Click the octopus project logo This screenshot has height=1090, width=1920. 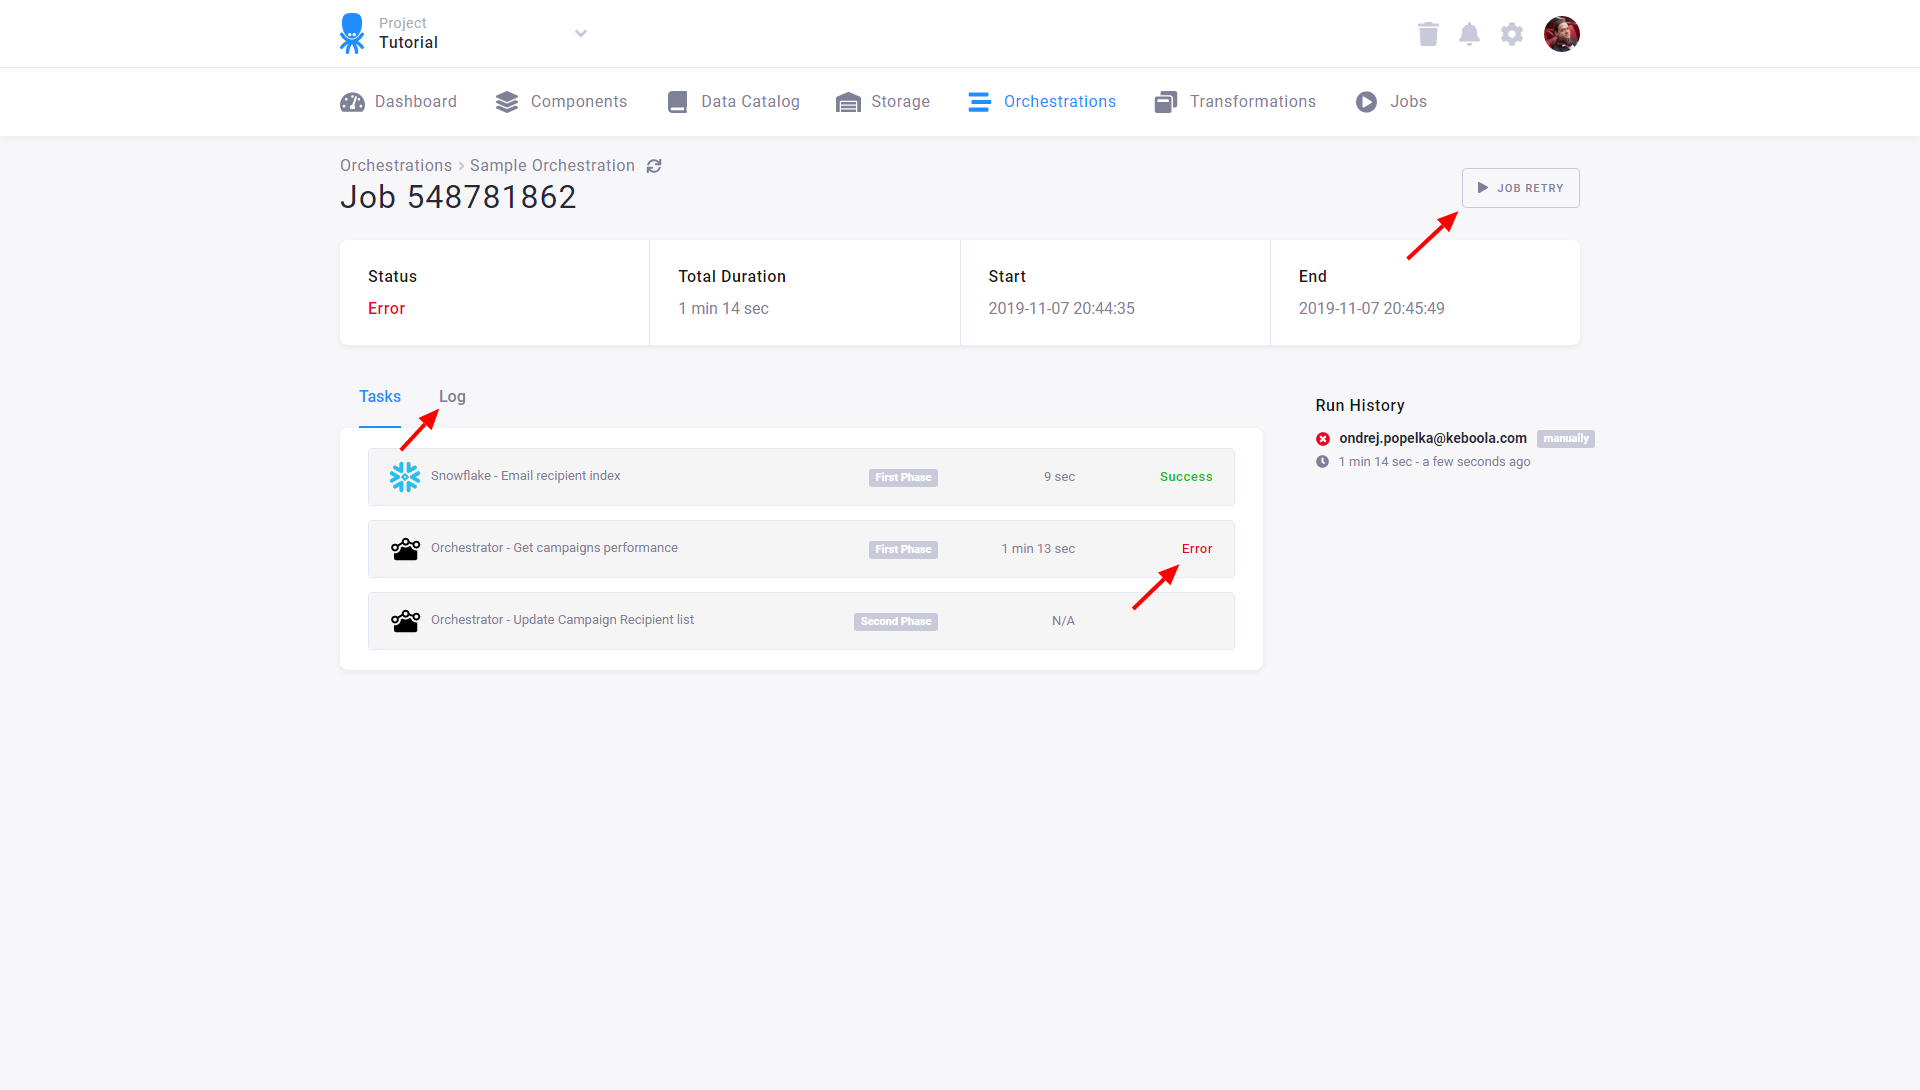click(x=352, y=33)
